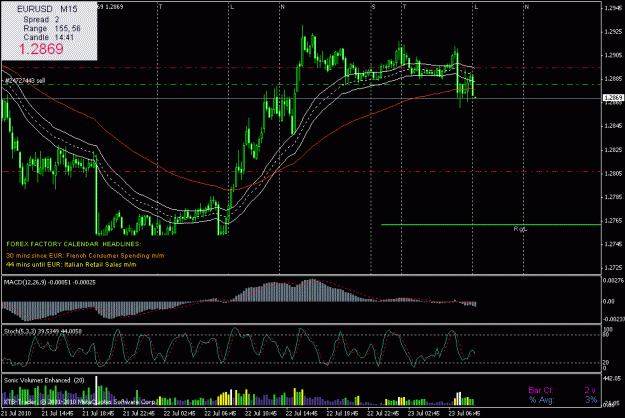
Task: Click the 1.2785 price axis label
Action: click(613, 197)
